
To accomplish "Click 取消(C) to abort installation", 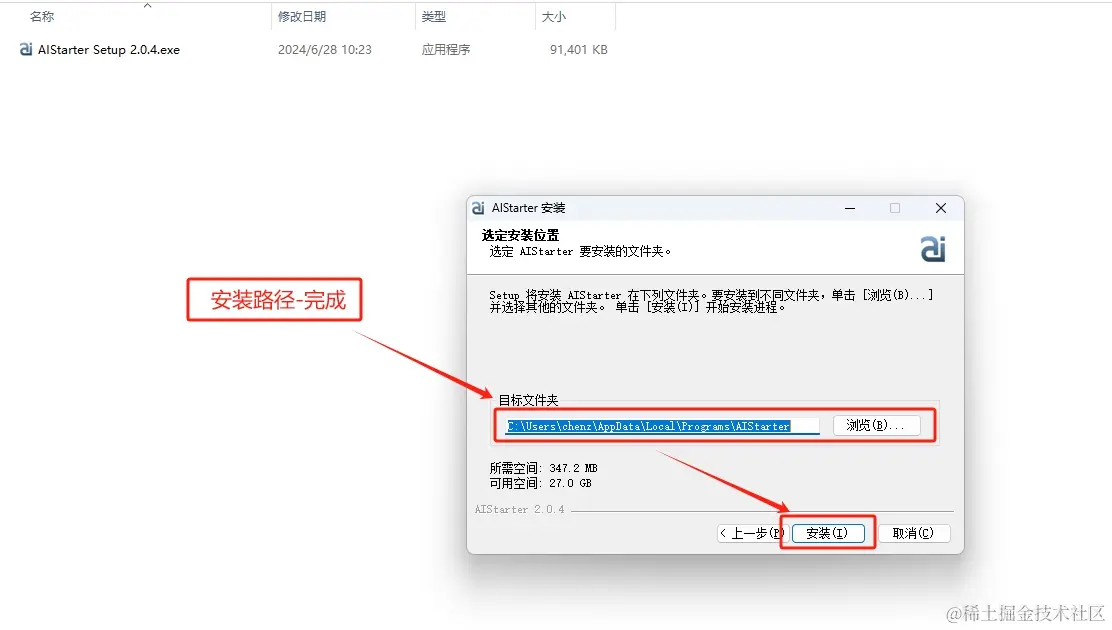I will coord(914,533).
